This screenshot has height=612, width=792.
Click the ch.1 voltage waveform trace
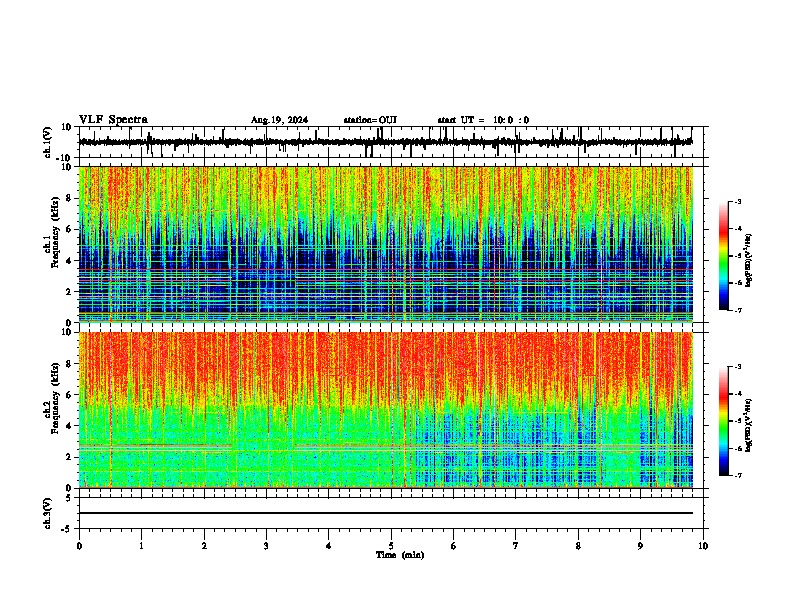pyautogui.click(x=385, y=142)
